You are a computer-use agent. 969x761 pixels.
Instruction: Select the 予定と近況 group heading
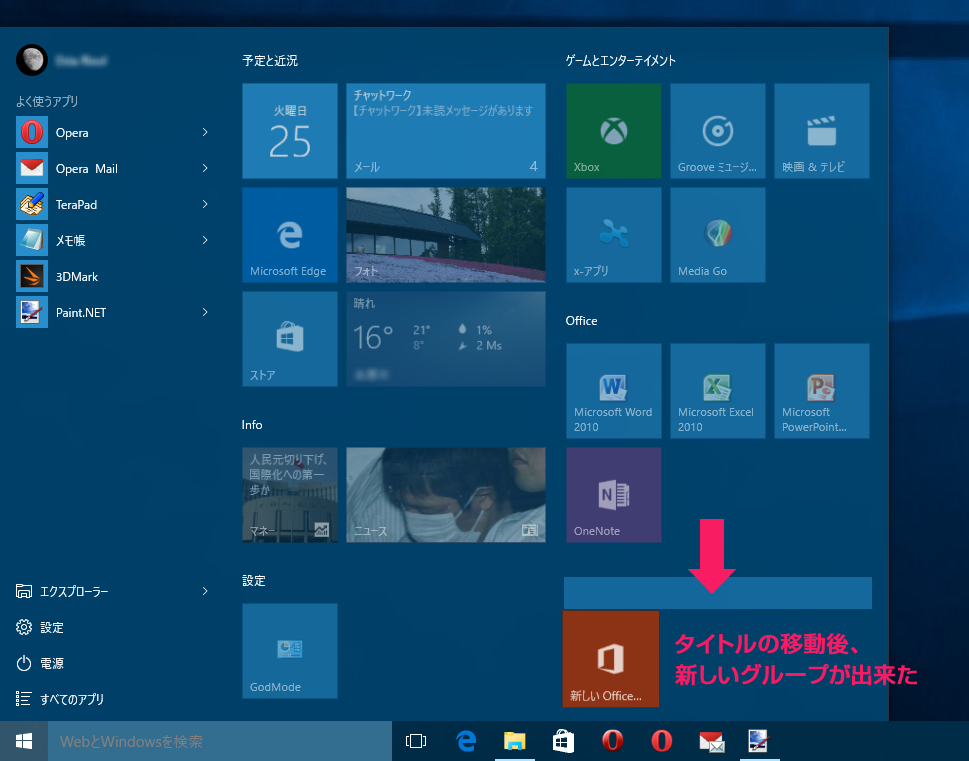(x=269, y=61)
